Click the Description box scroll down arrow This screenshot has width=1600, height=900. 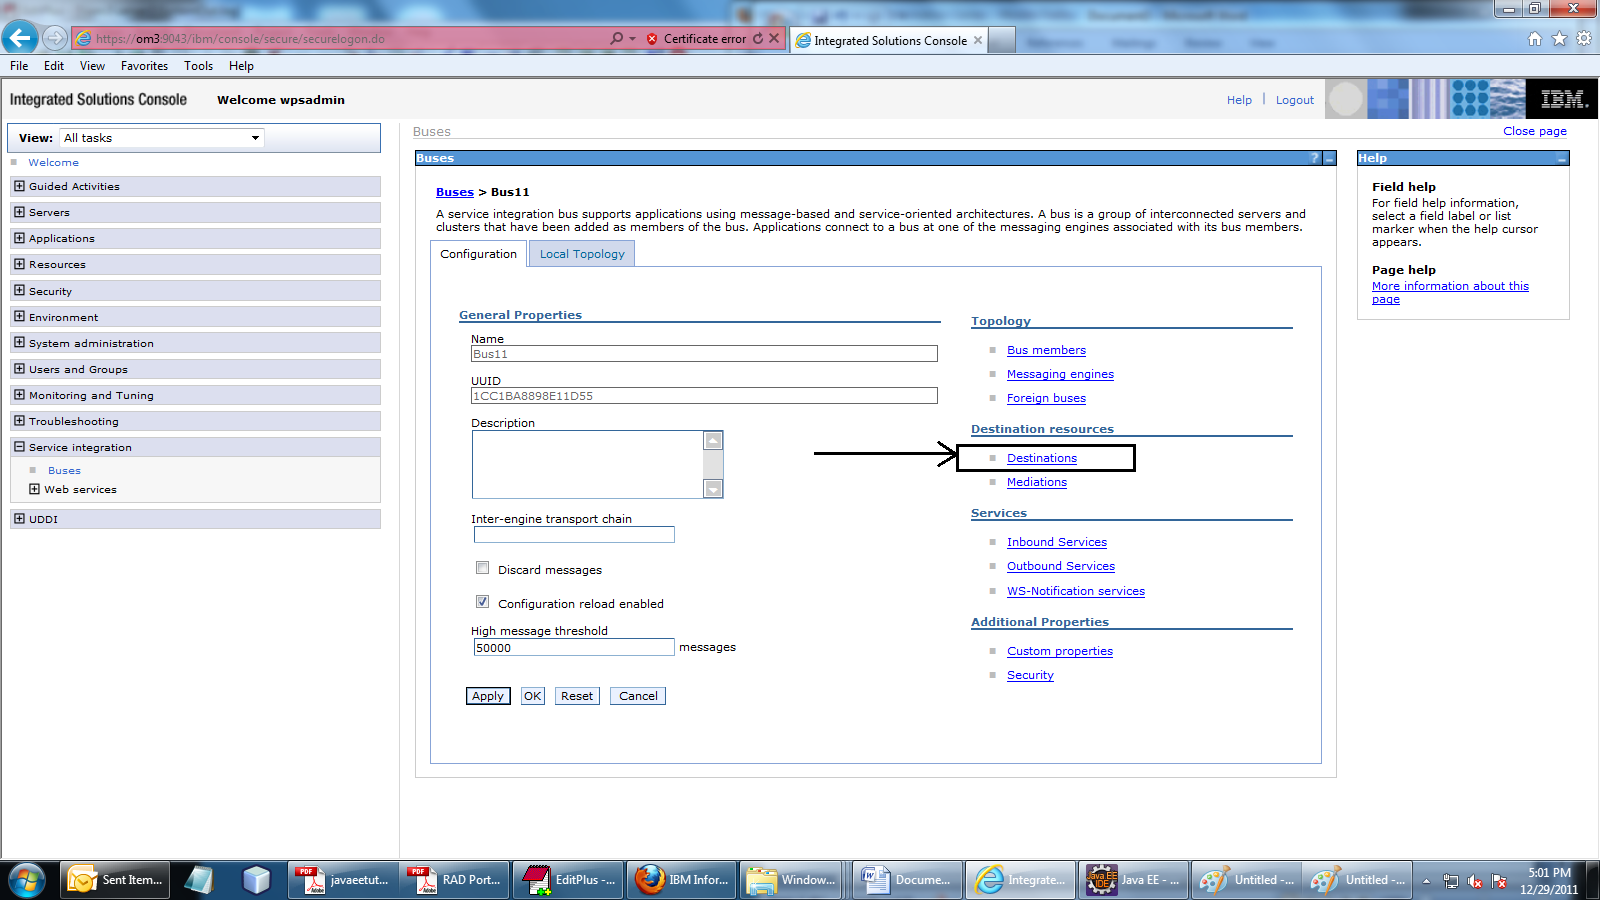tap(713, 488)
